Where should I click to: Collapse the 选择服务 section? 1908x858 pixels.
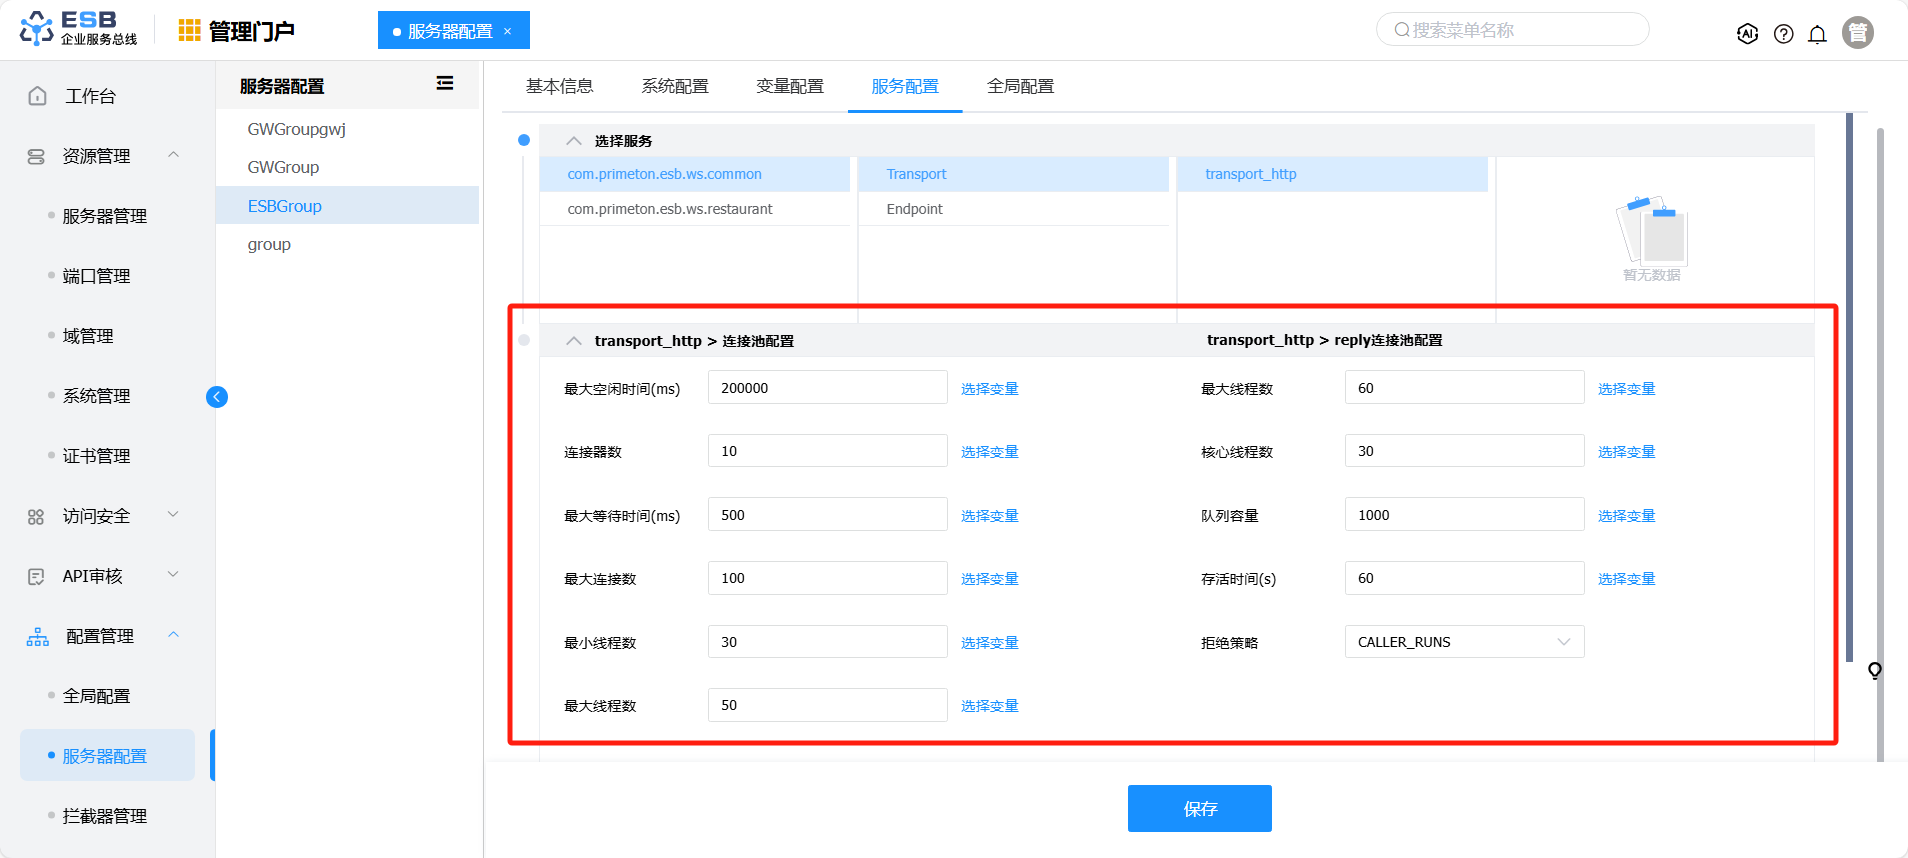(x=574, y=141)
